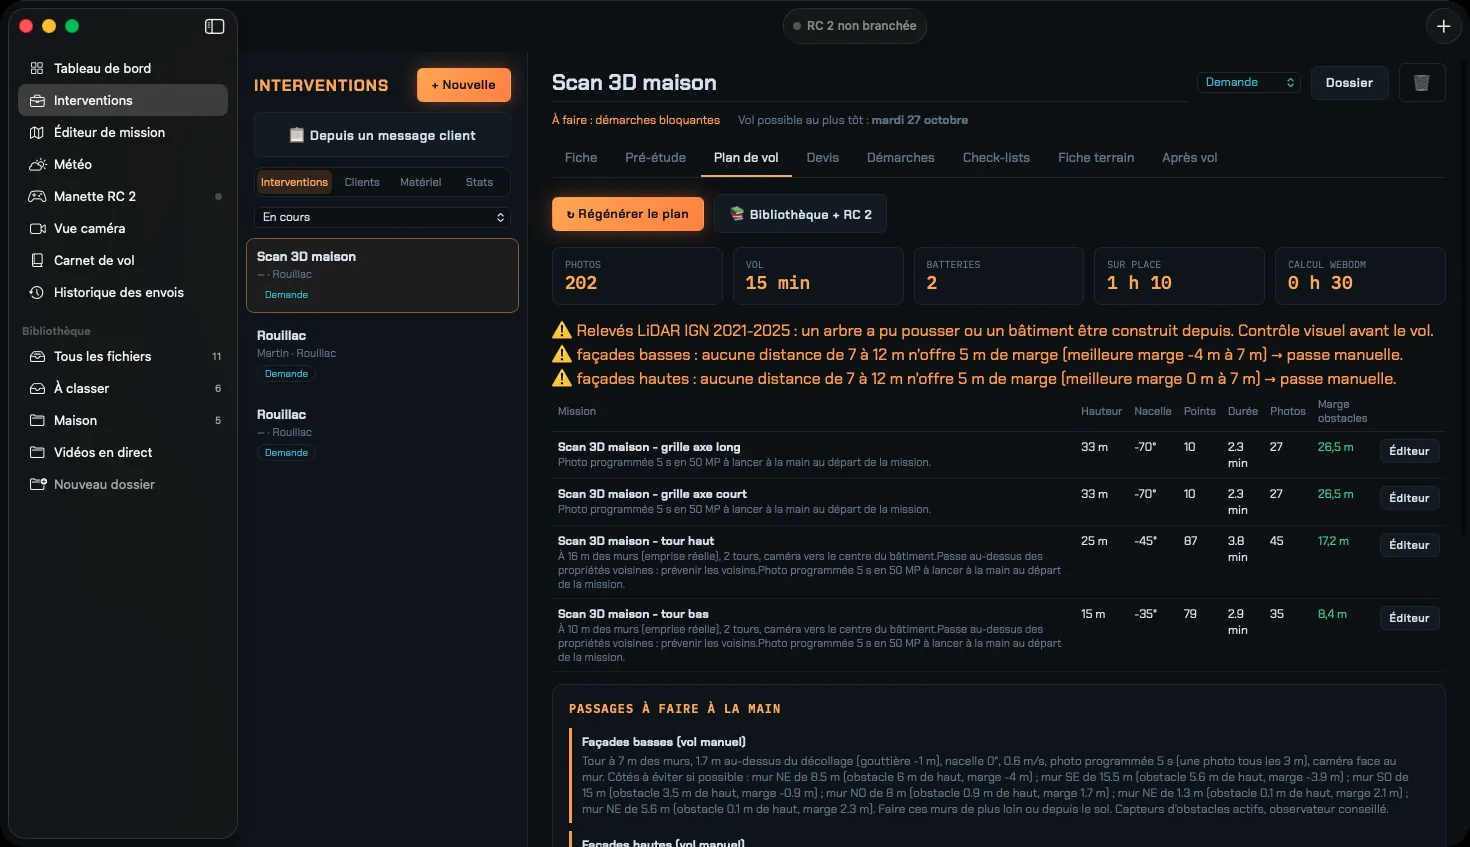Open Éditeur for grille axe long
The width and height of the screenshot is (1470, 847).
tap(1409, 451)
